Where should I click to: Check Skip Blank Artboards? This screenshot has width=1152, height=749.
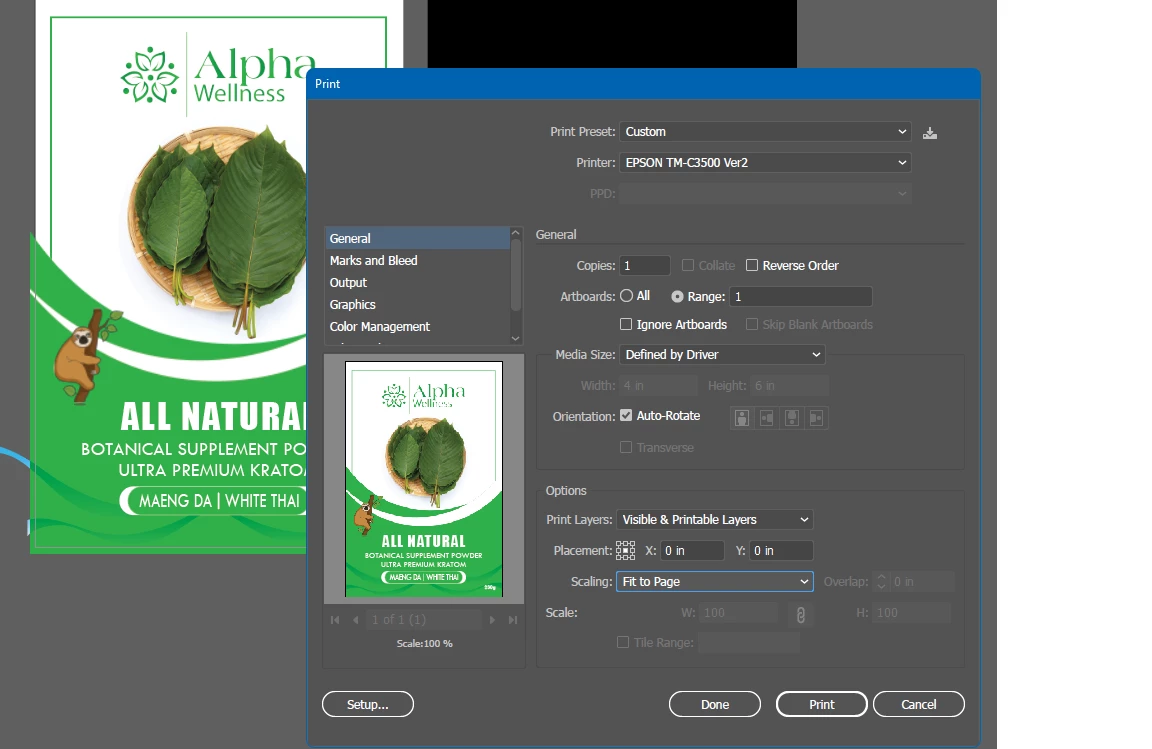pyautogui.click(x=752, y=324)
